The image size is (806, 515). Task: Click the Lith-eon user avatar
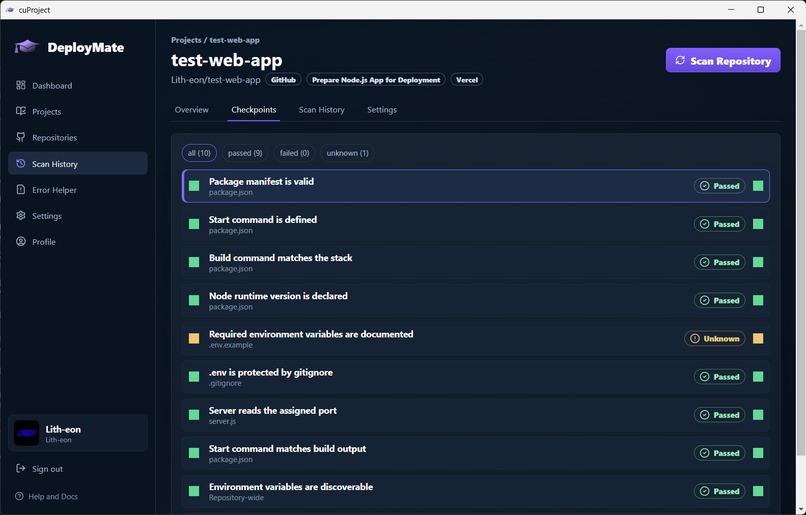26,433
